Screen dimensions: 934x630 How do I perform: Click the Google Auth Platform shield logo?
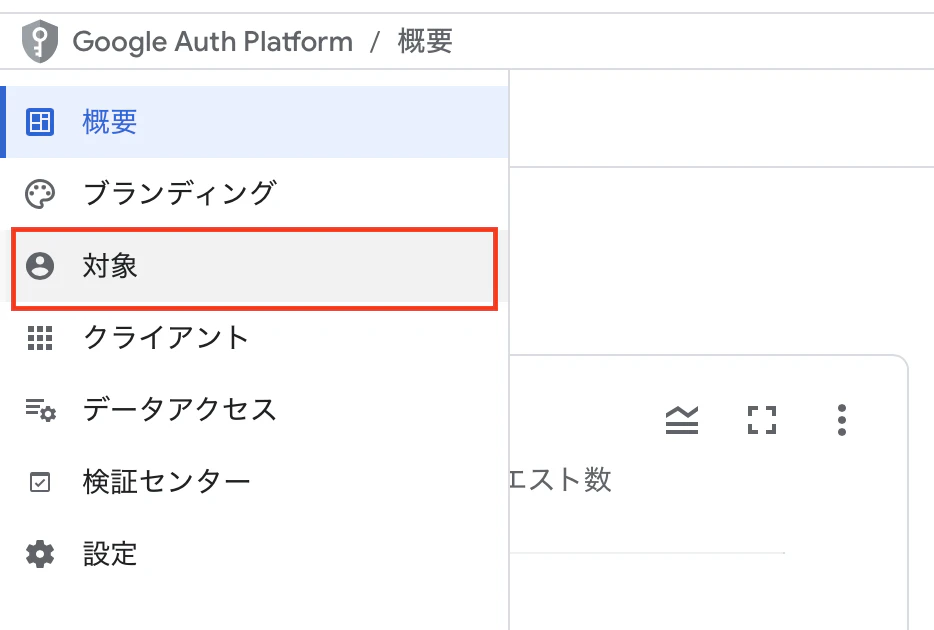click(40, 41)
